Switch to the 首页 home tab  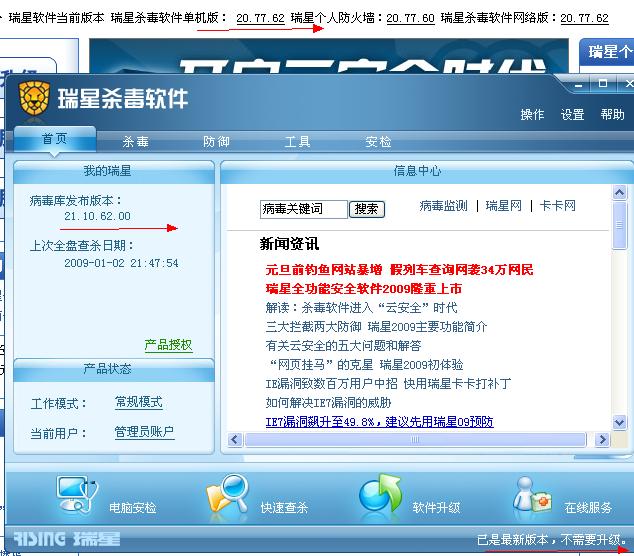click(x=55, y=139)
